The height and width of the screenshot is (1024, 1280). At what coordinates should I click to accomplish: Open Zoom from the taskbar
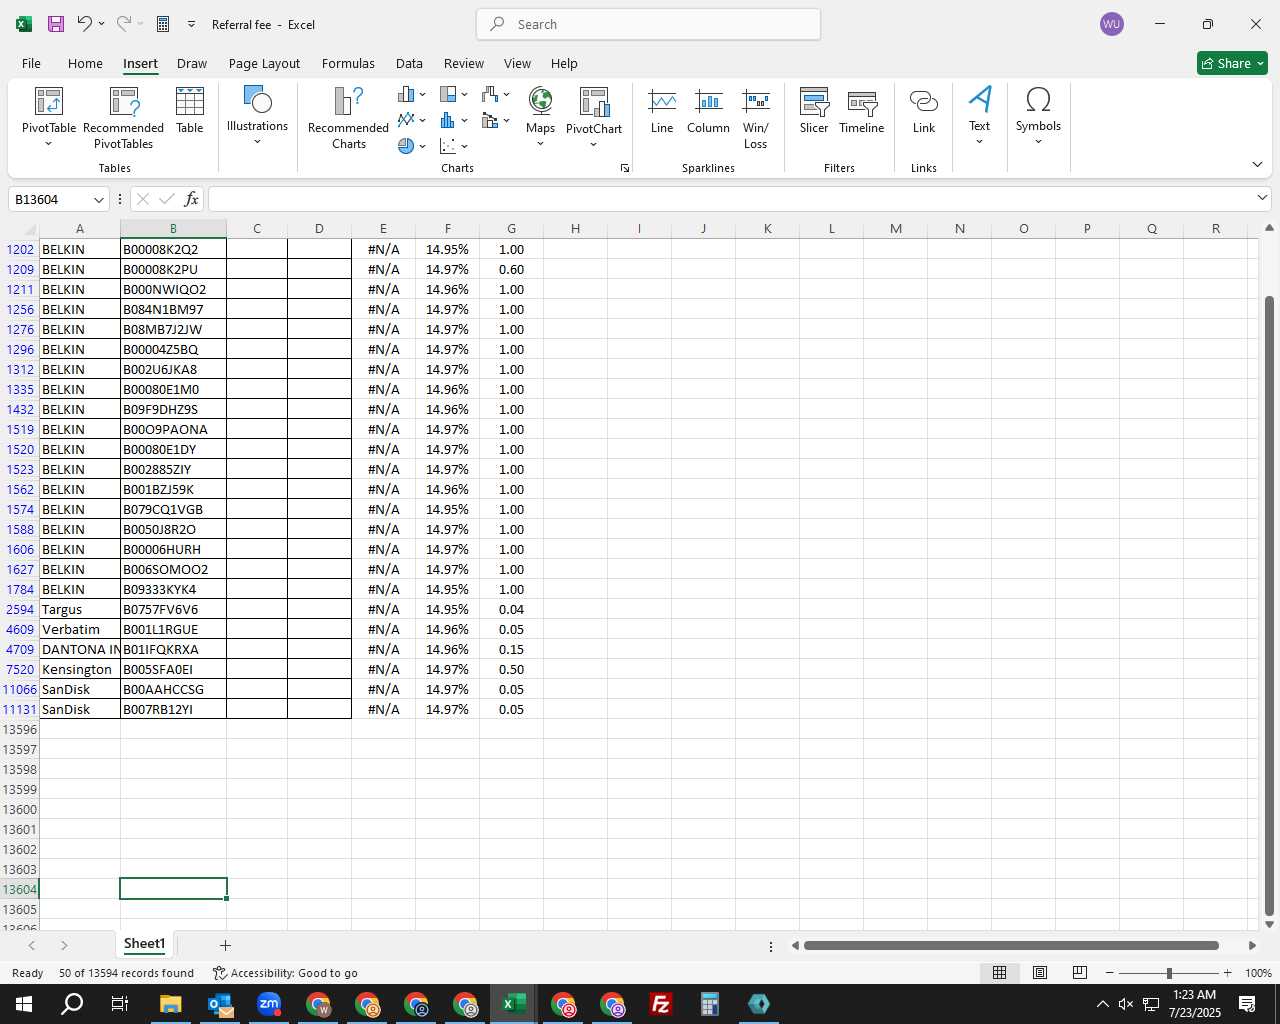[x=269, y=1004]
